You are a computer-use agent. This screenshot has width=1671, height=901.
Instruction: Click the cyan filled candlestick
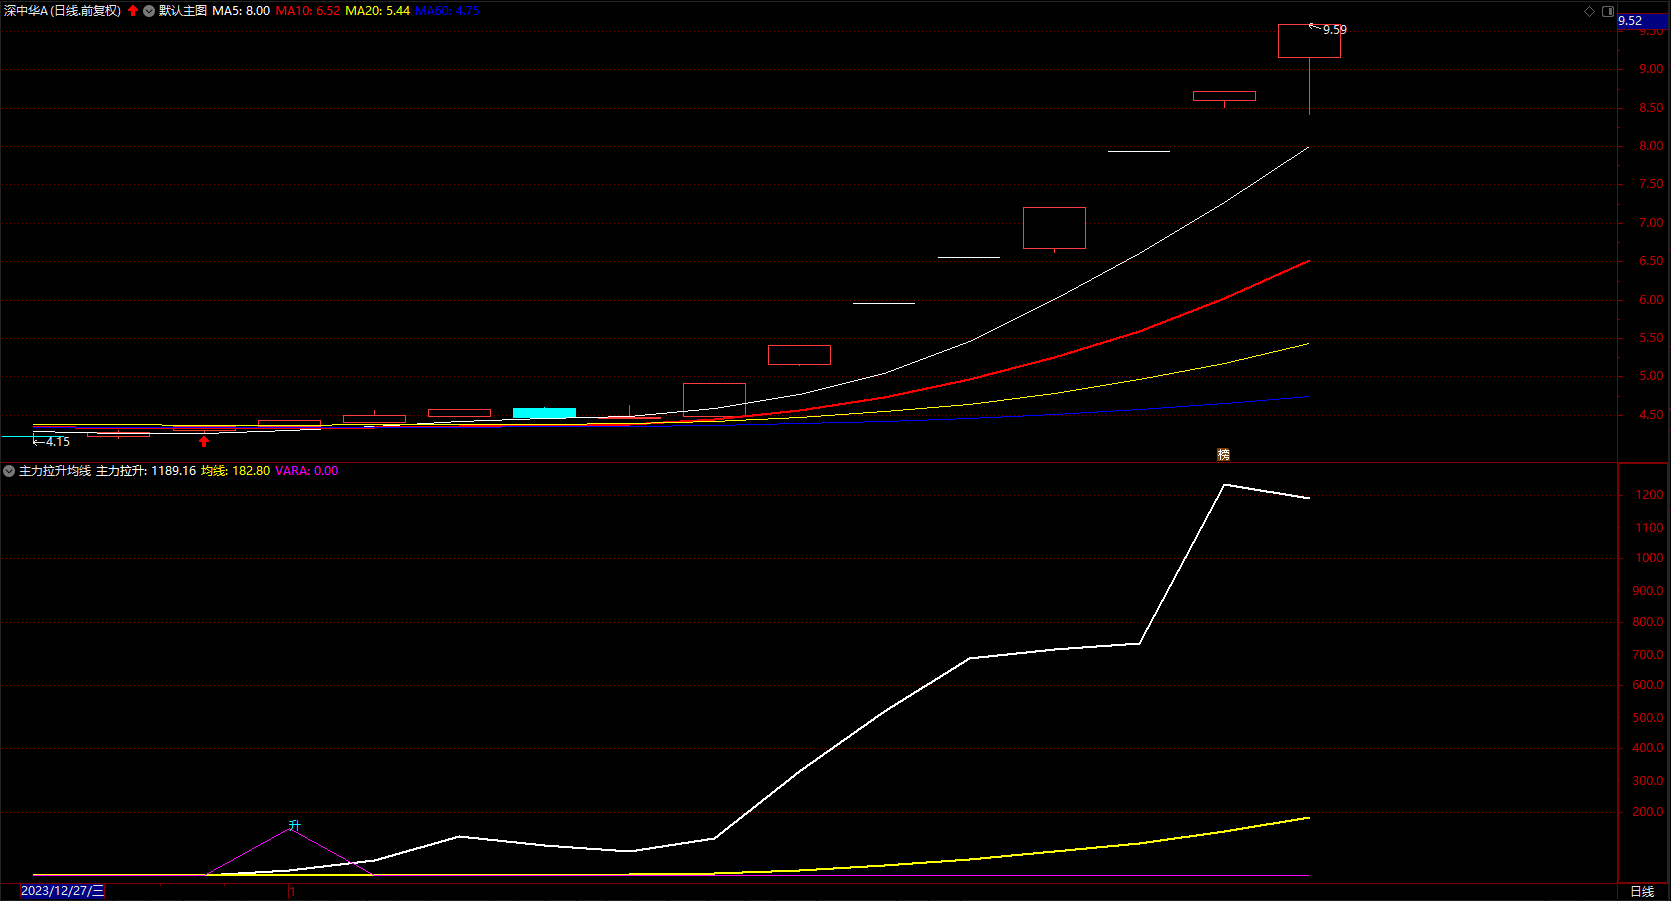(x=544, y=412)
